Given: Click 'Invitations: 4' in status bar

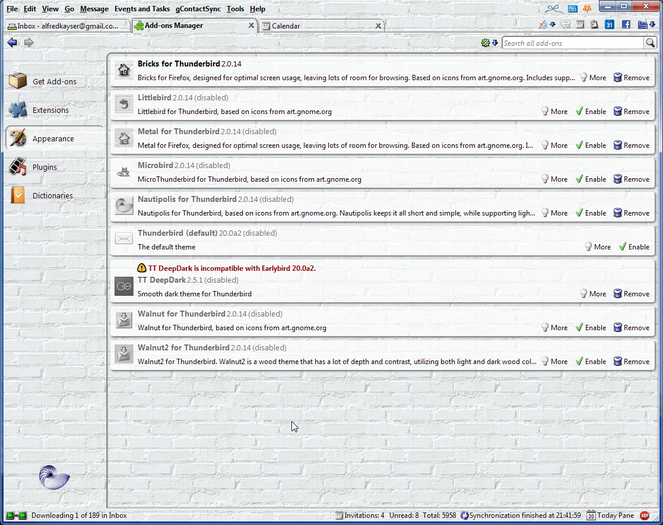Looking at the screenshot, I should pos(360,515).
